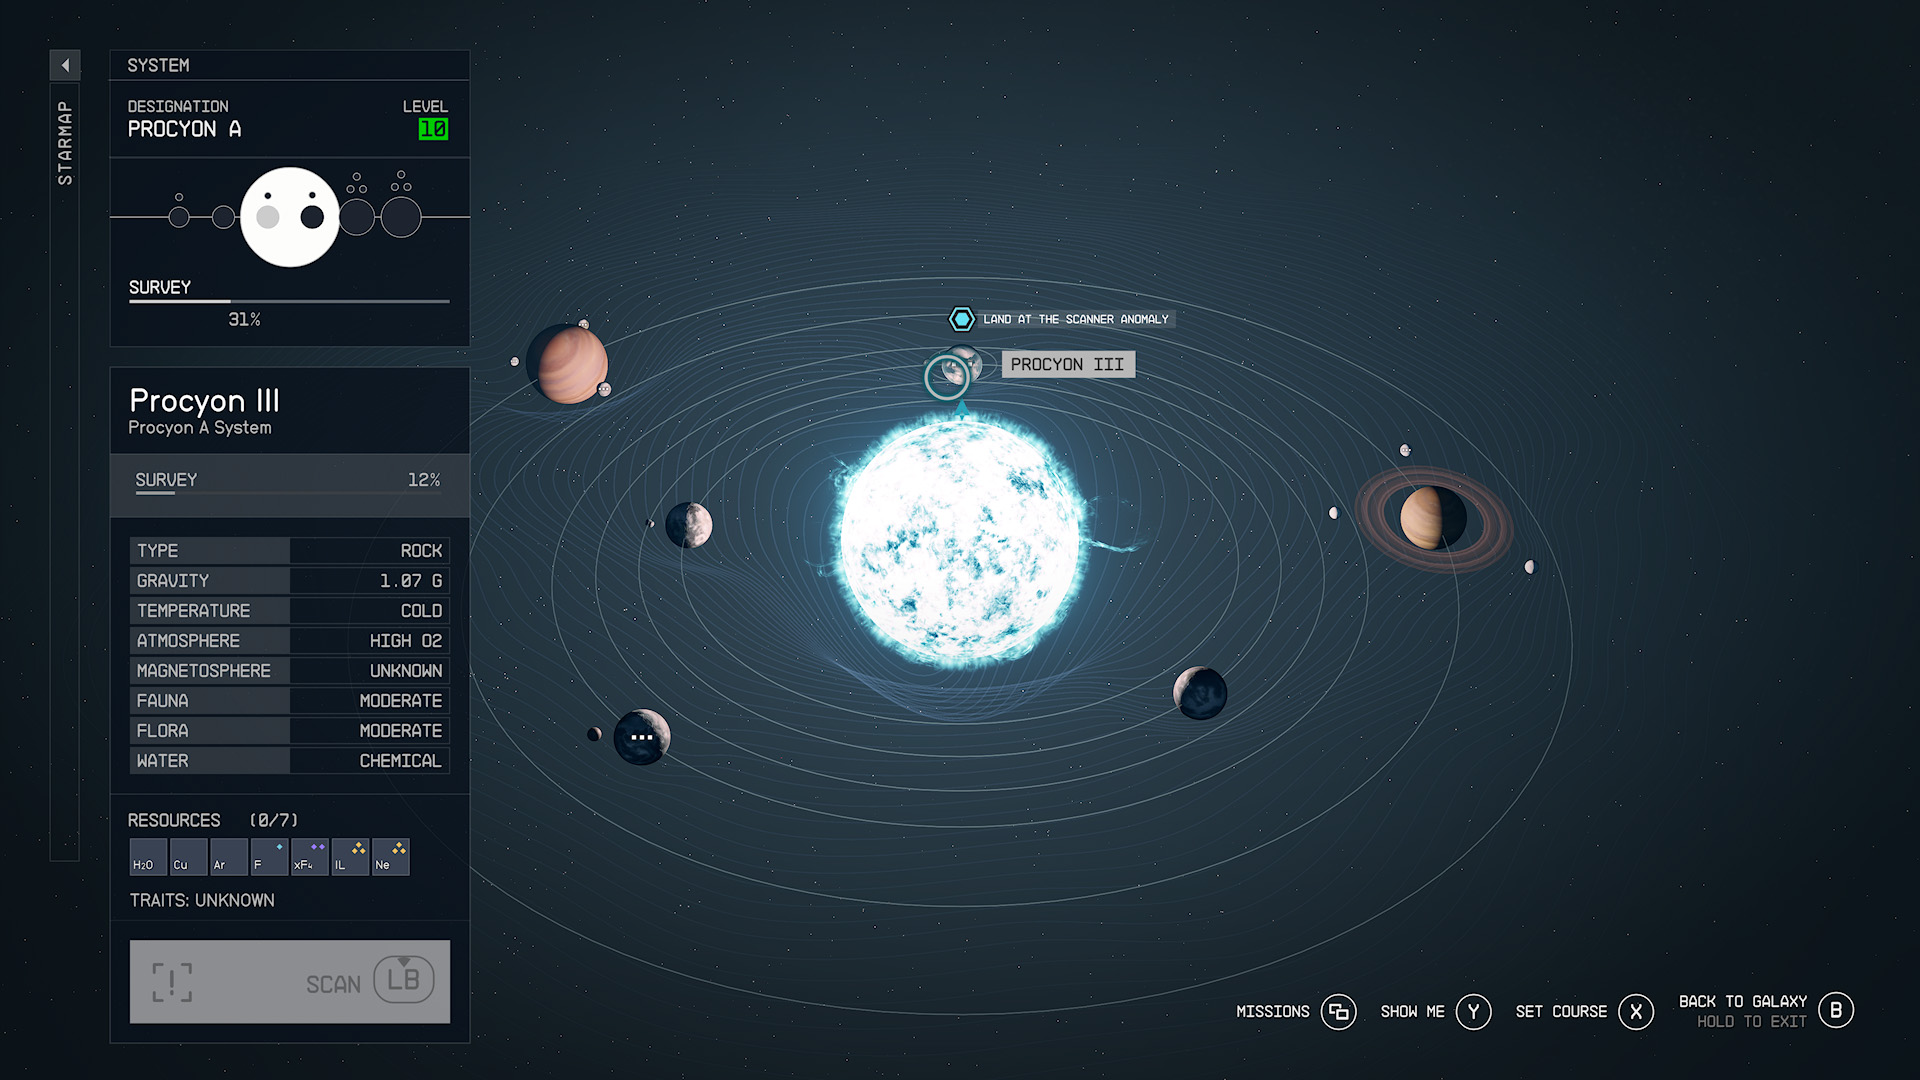Click the SCAN button
The image size is (1920, 1080).
[289, 981]
